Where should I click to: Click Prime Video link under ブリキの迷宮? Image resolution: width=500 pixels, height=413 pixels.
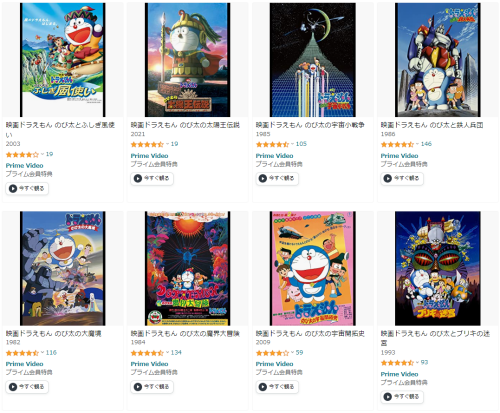(x=399, y=374)
